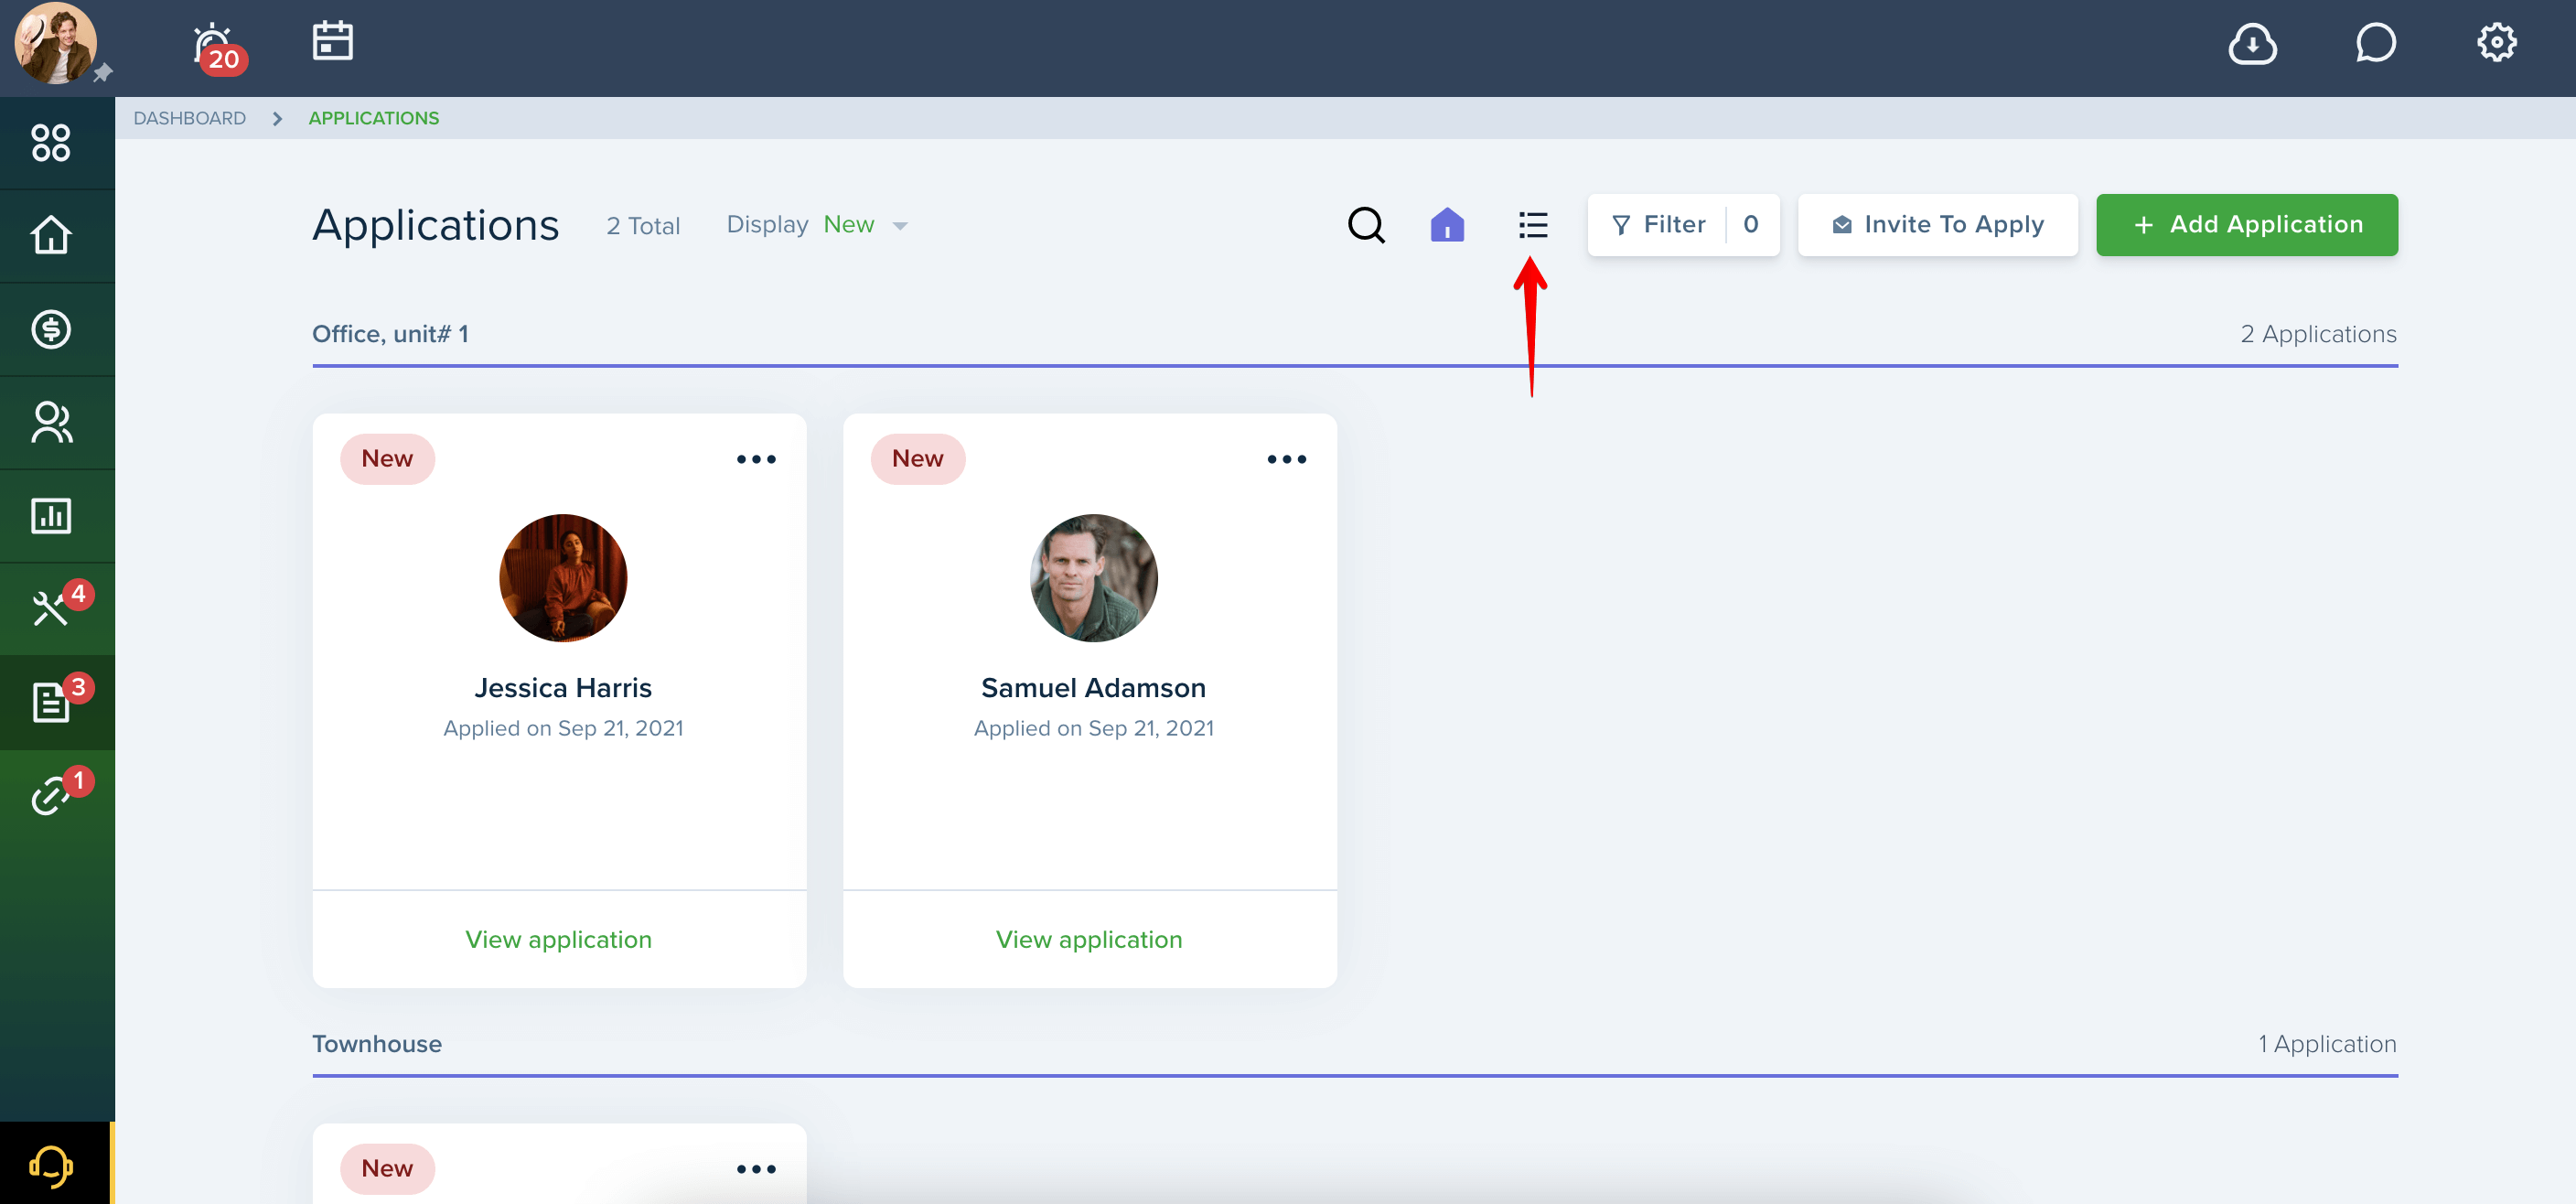The height and width of the screenshot is (1204, 2576).
Task: Open the accounting dollar icon in the sidebar
Action: [x=51, y=329]
